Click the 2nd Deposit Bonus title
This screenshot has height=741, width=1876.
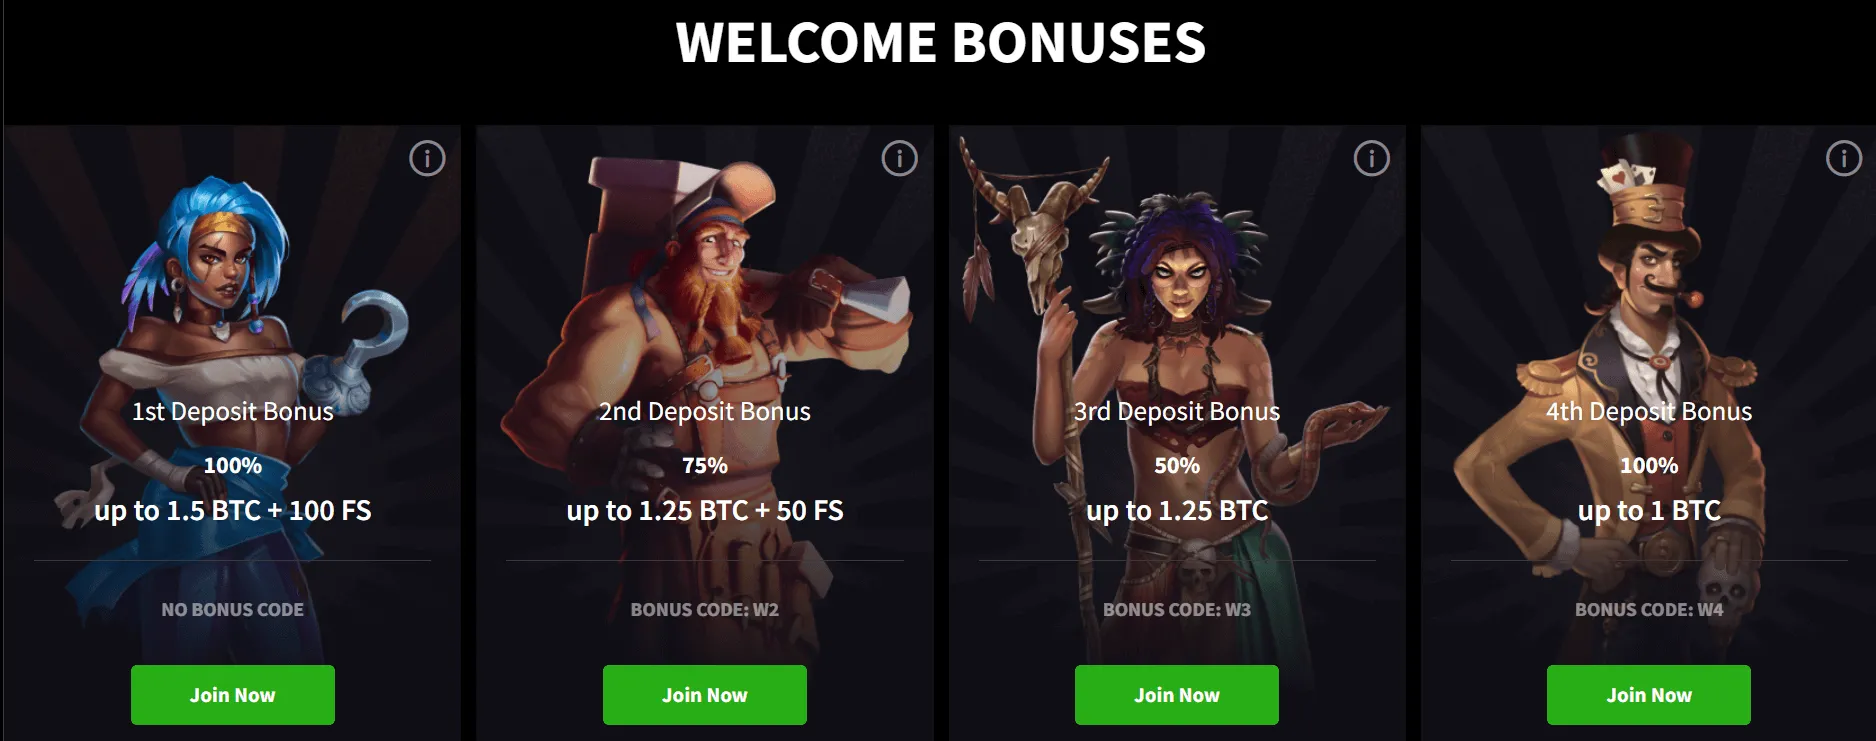click(x=705, y=411)
